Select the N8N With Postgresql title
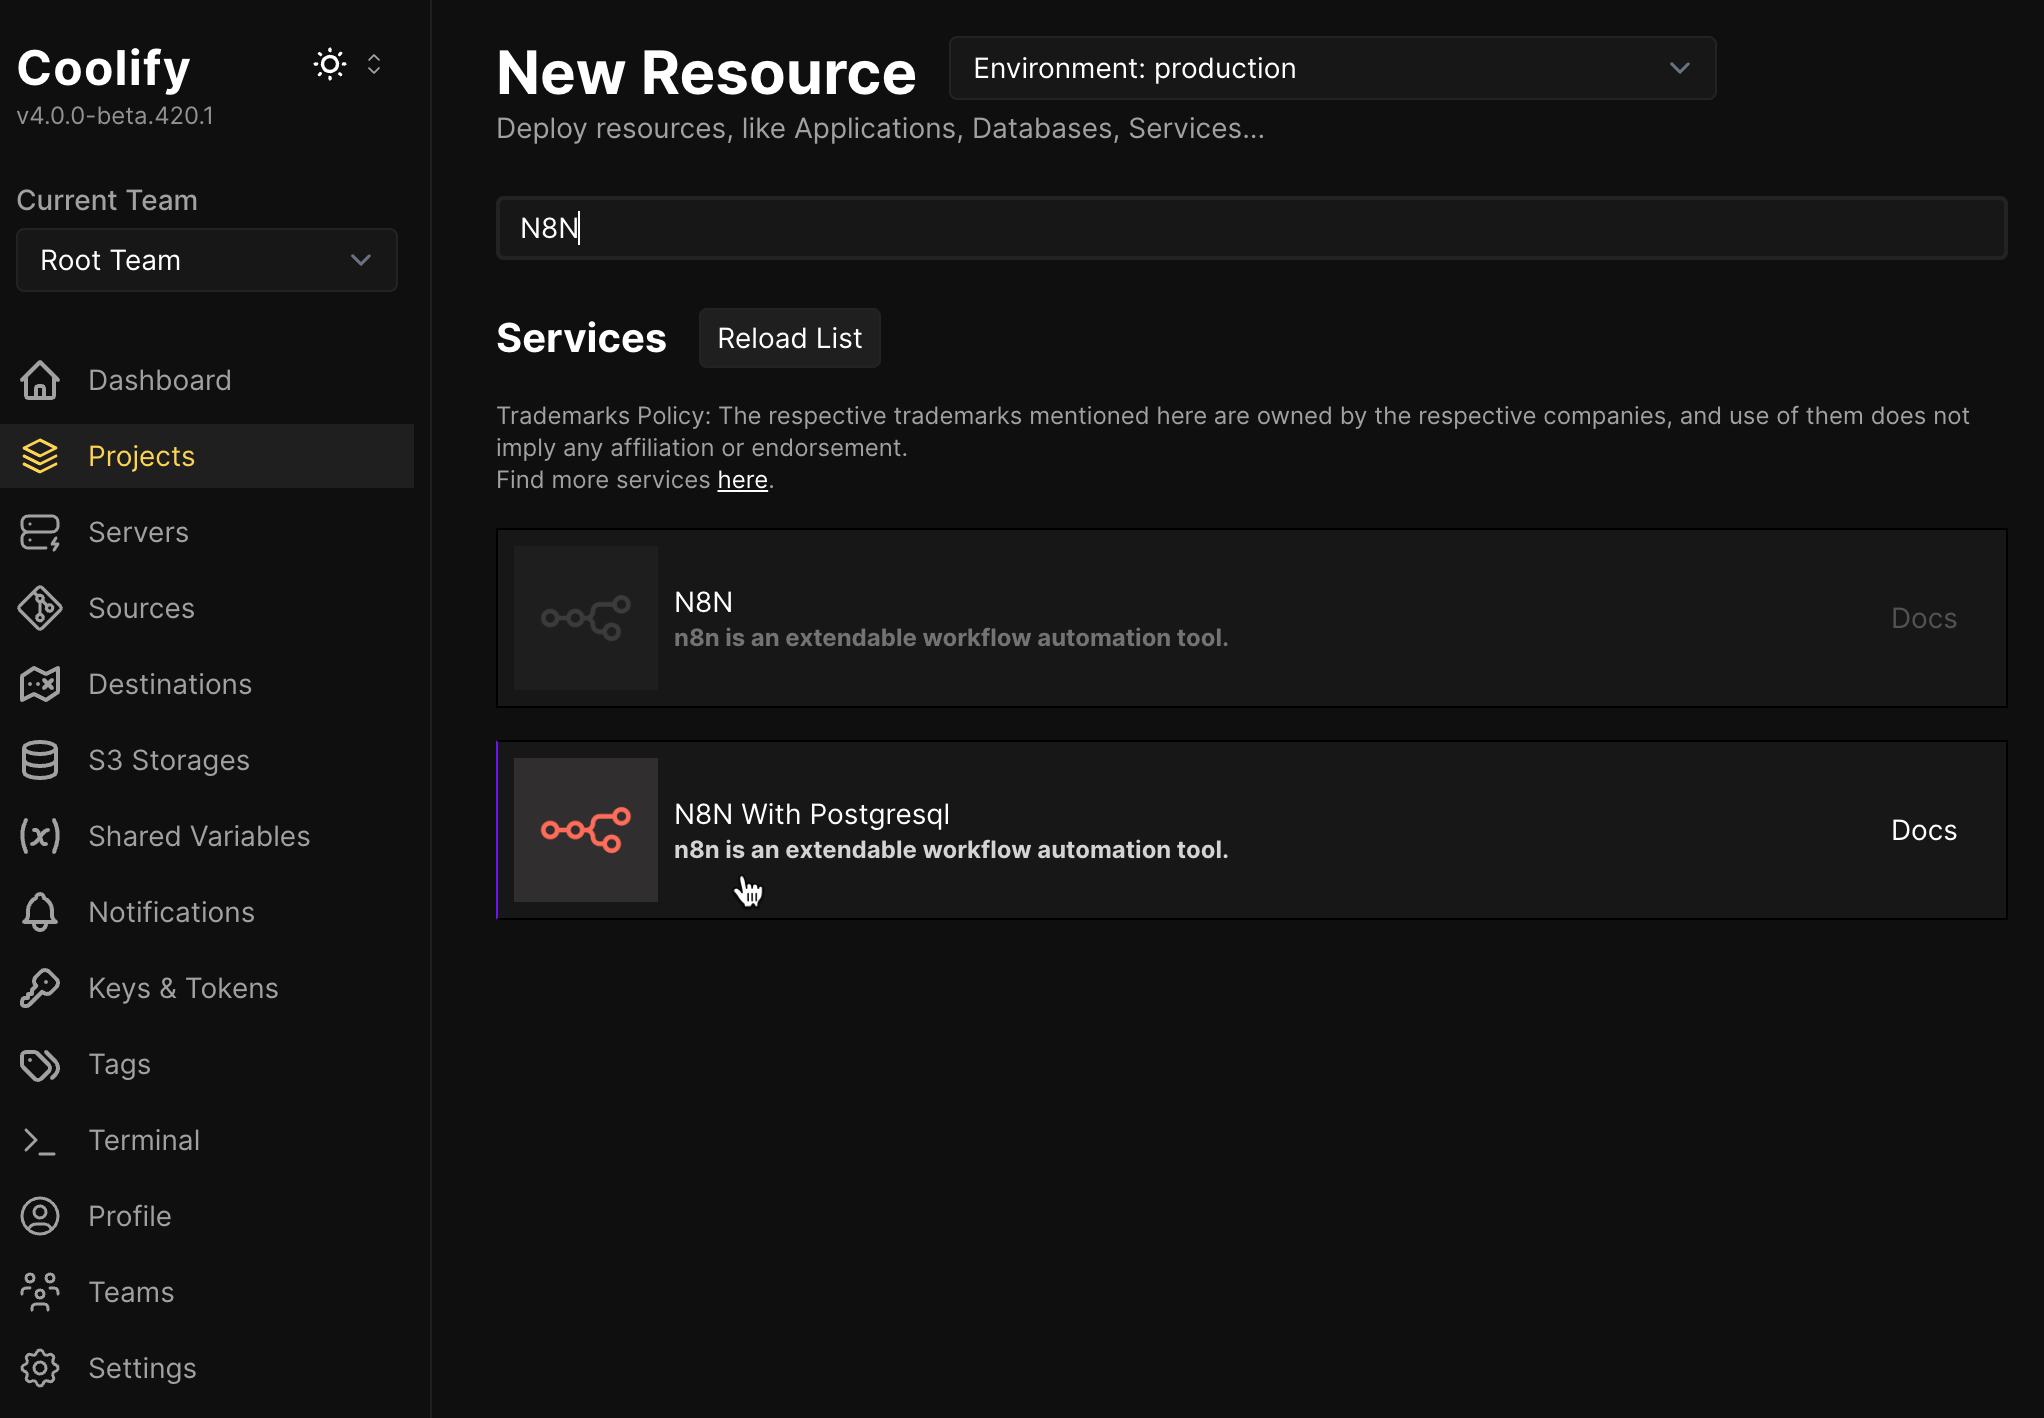This screenshot has width=2044, height=1418. click(811, 814)
